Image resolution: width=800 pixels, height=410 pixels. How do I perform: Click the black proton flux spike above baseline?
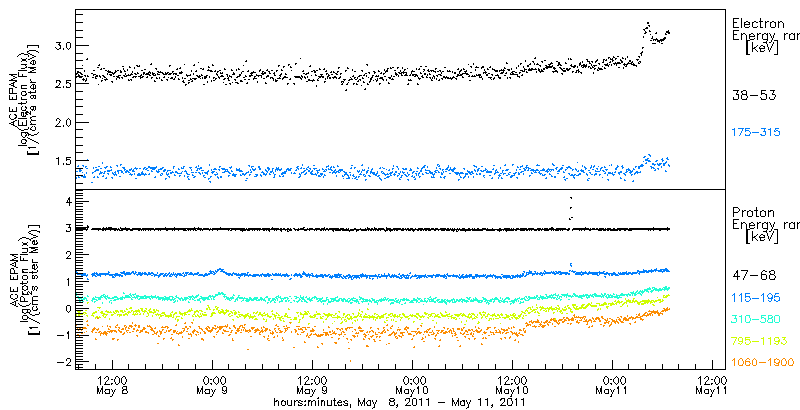pos(570,208)
